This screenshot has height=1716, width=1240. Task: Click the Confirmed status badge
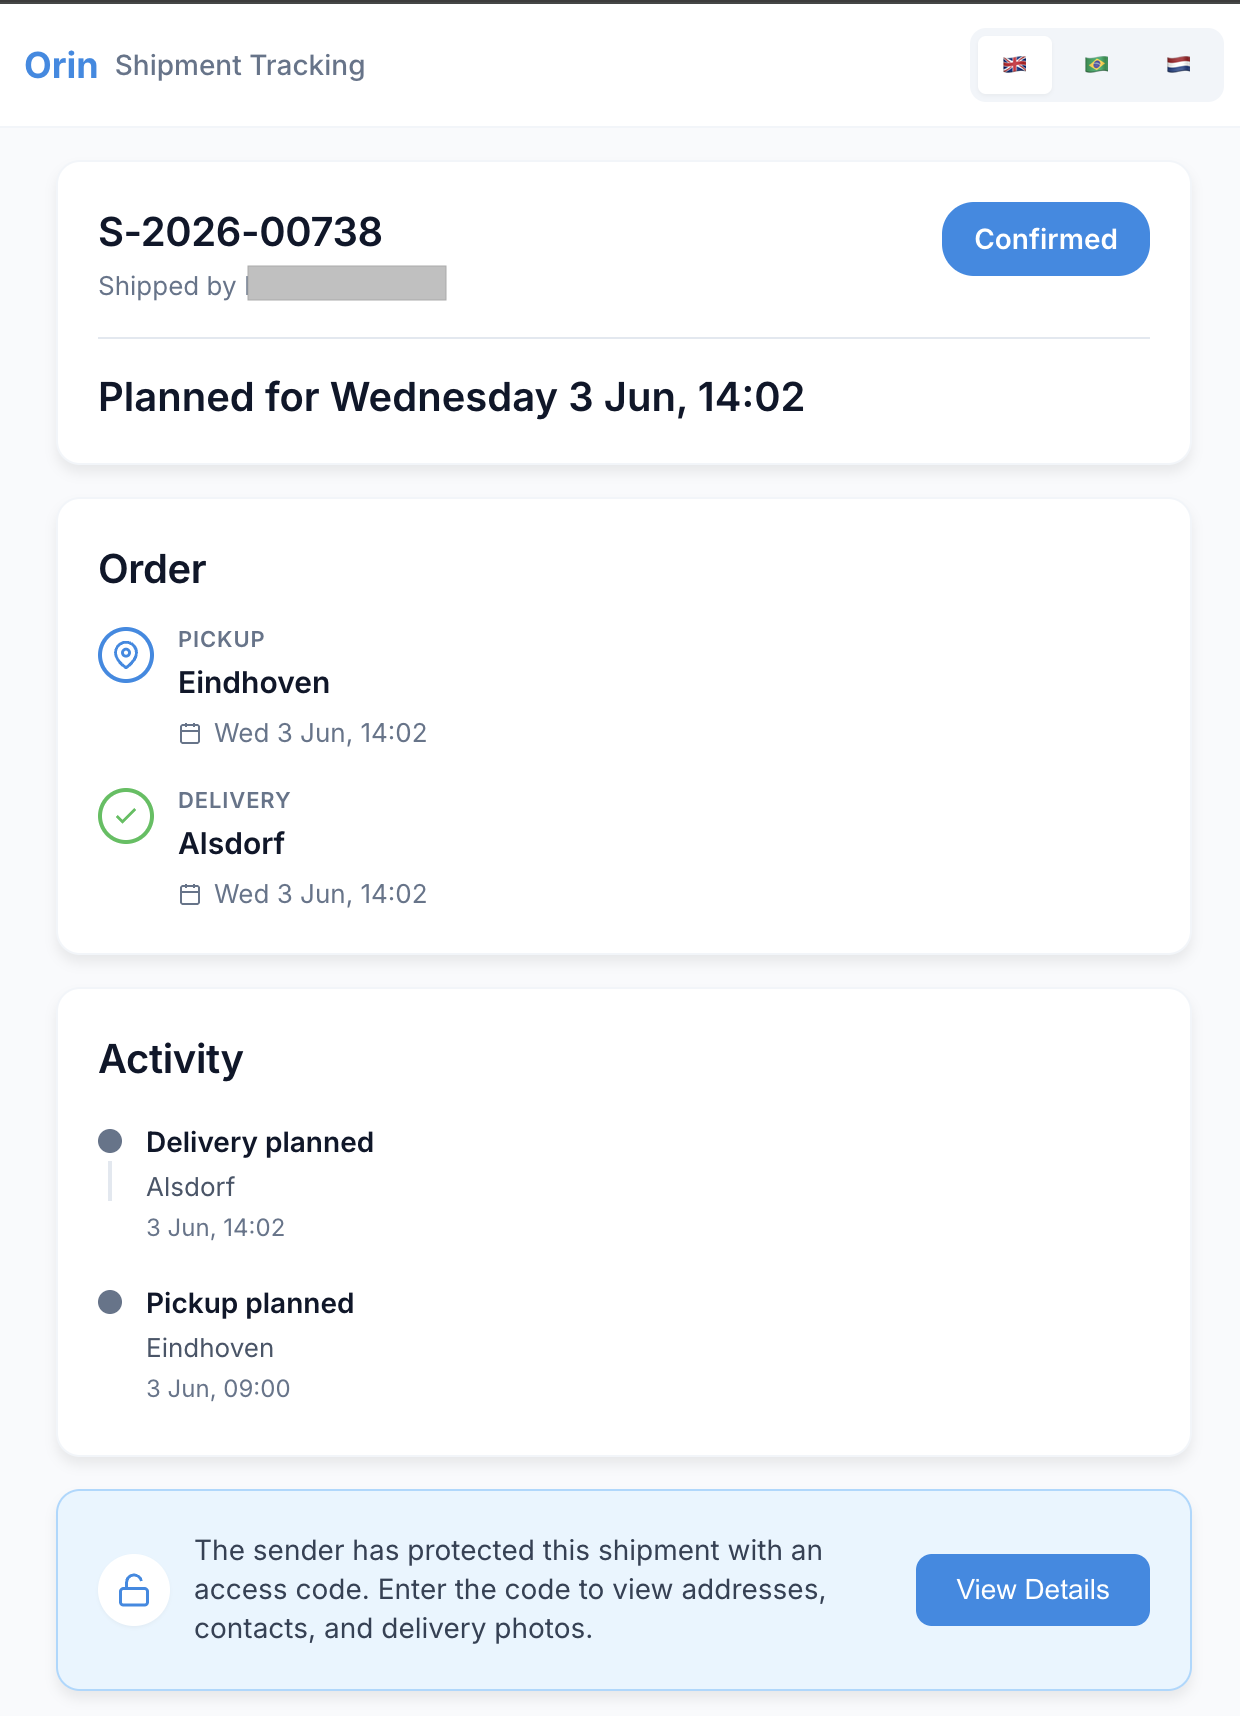(1045, 239)
